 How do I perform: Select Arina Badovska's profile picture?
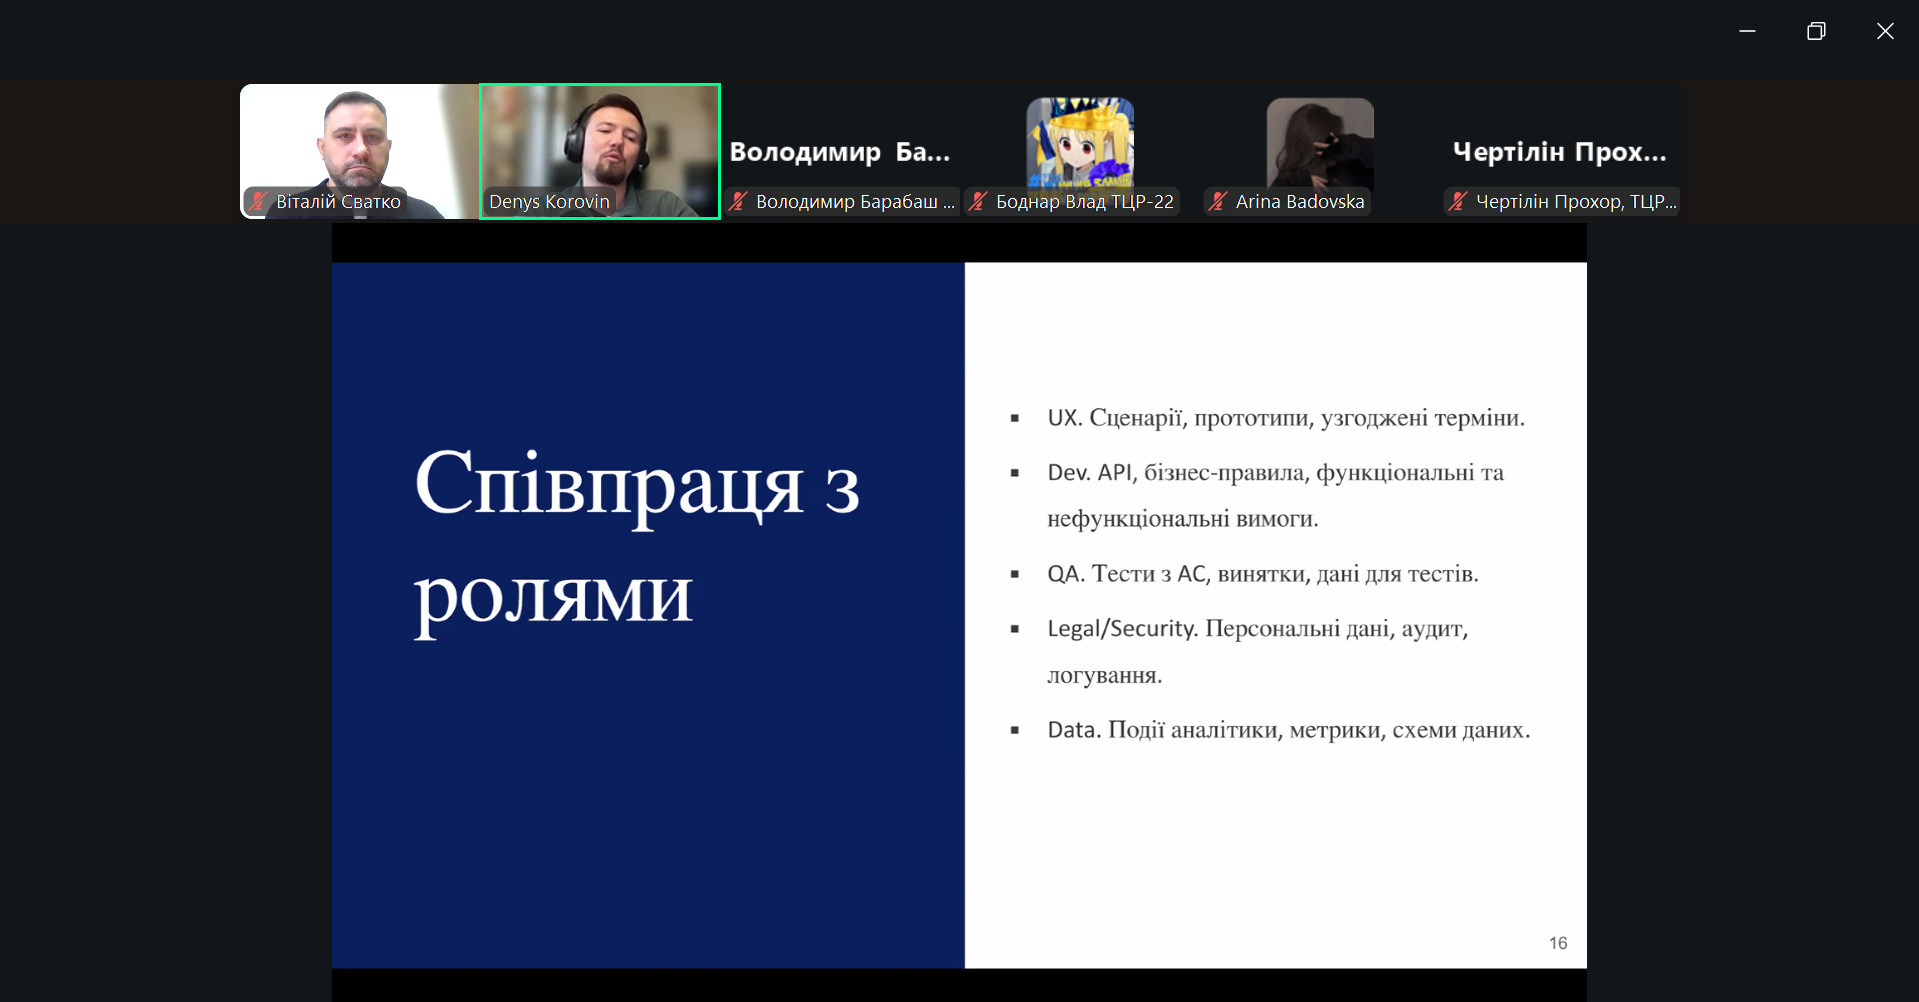1320,142
